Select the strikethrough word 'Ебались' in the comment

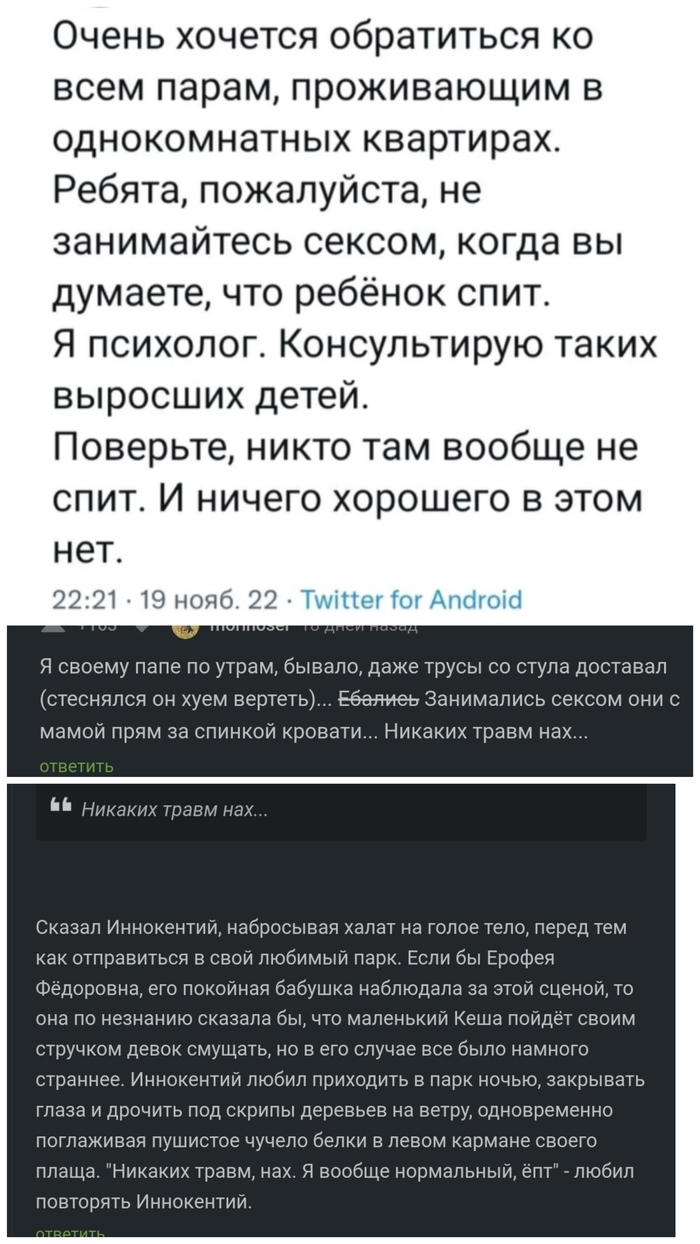tap(374, 700)
